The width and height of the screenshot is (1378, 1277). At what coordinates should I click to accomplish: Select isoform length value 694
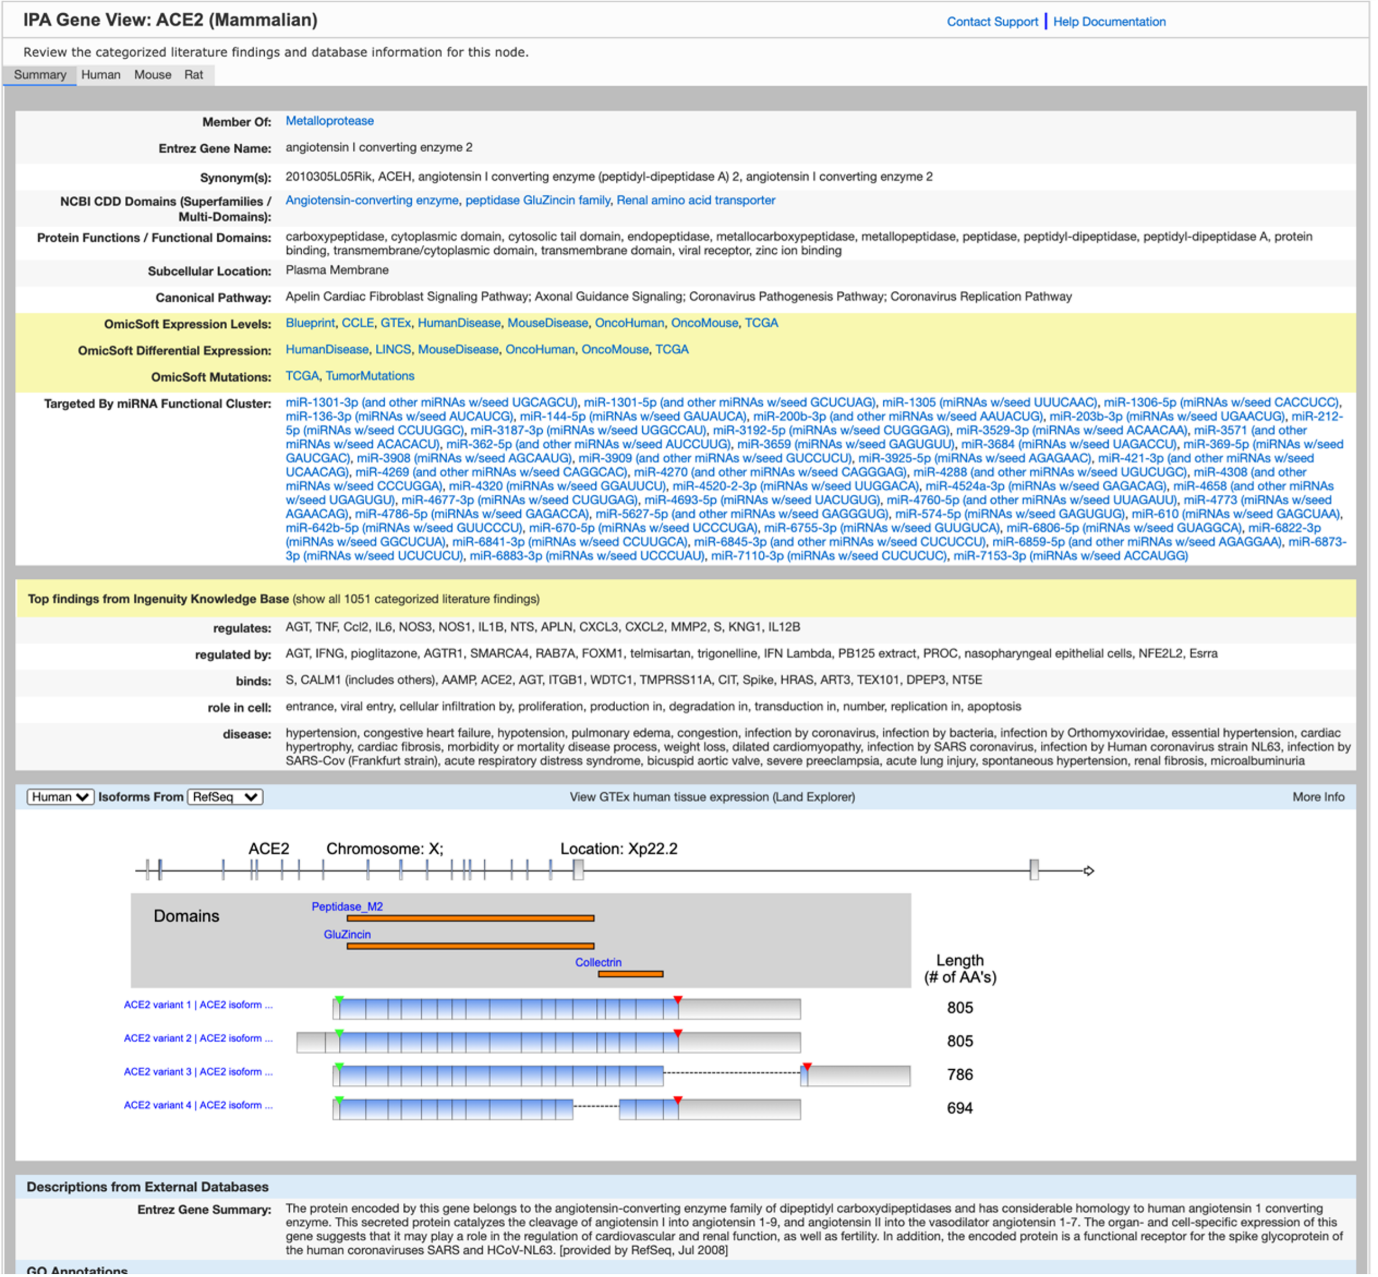click(960, 1108)
